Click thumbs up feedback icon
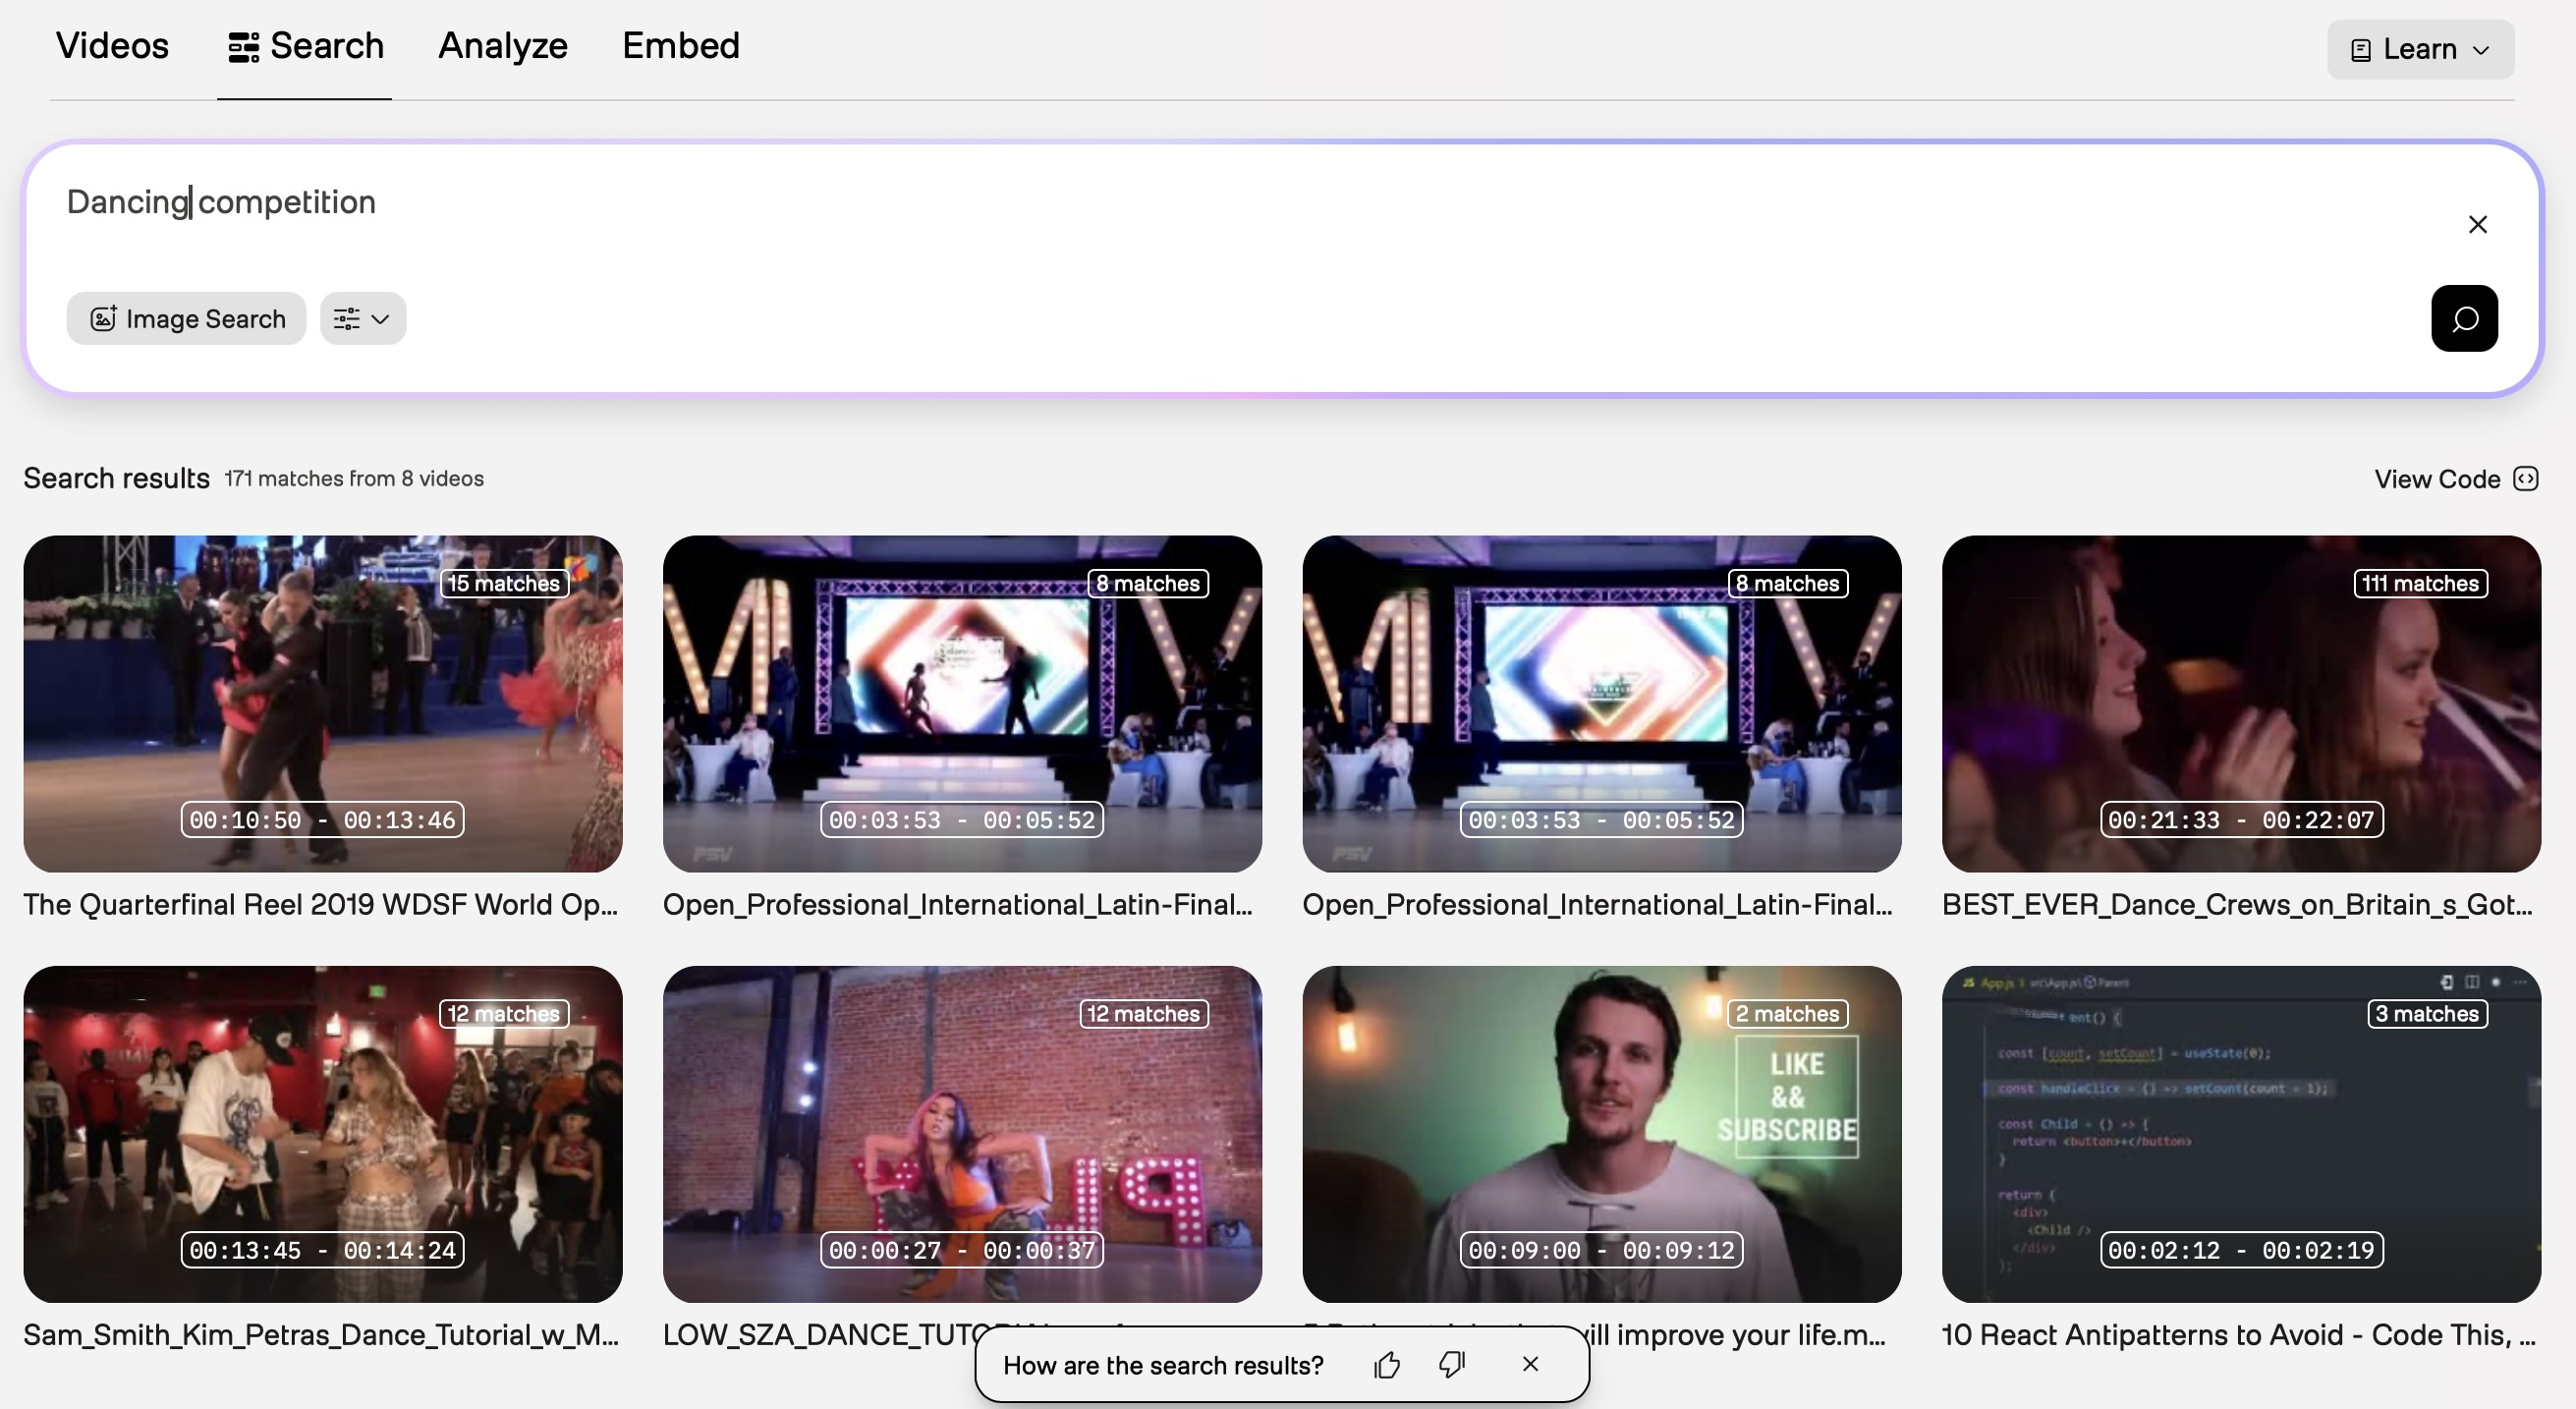Viewport: 2576px width, 1409px height. point(1387,1365)
